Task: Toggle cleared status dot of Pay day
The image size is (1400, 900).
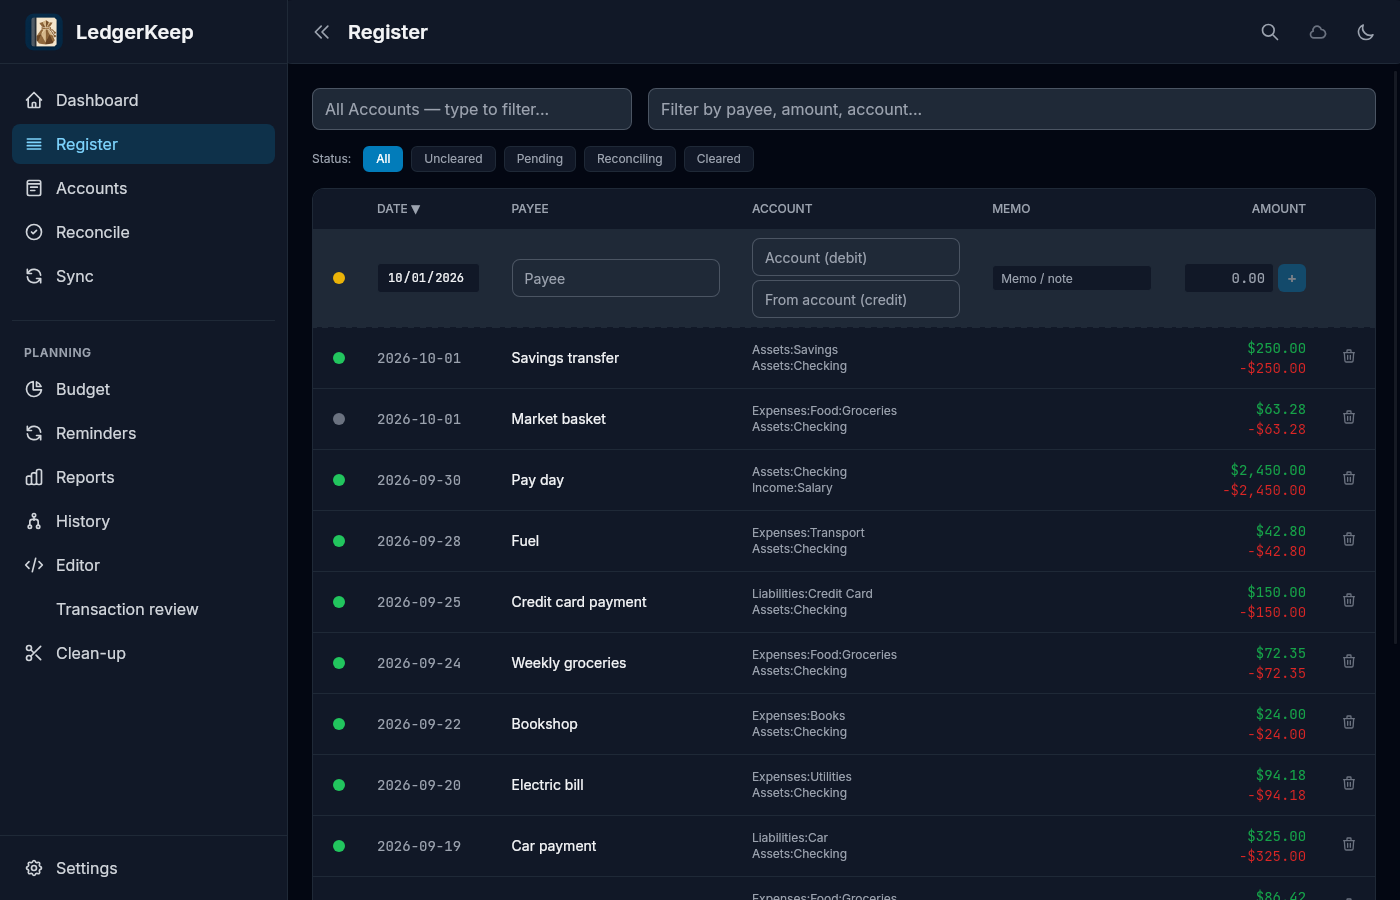Action: [339, 480]
